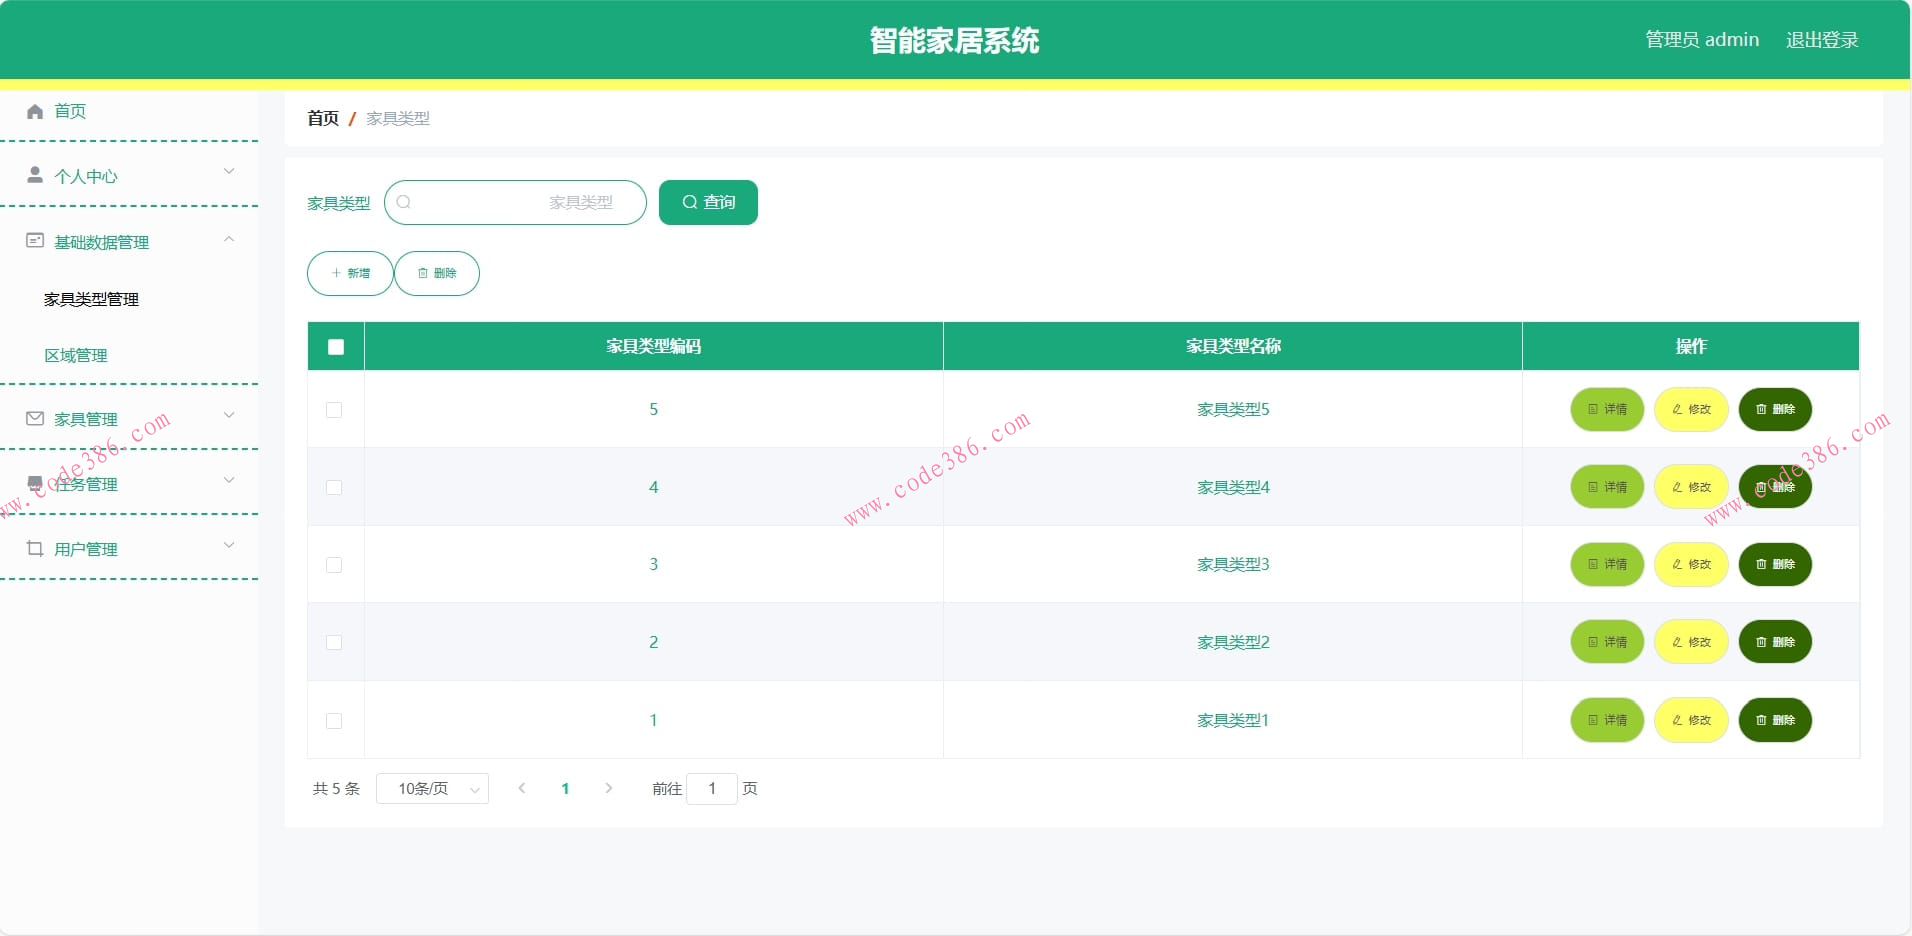Open the 10条/页 page size dropdown
The image size is (1912, 936).
point(432,788)
